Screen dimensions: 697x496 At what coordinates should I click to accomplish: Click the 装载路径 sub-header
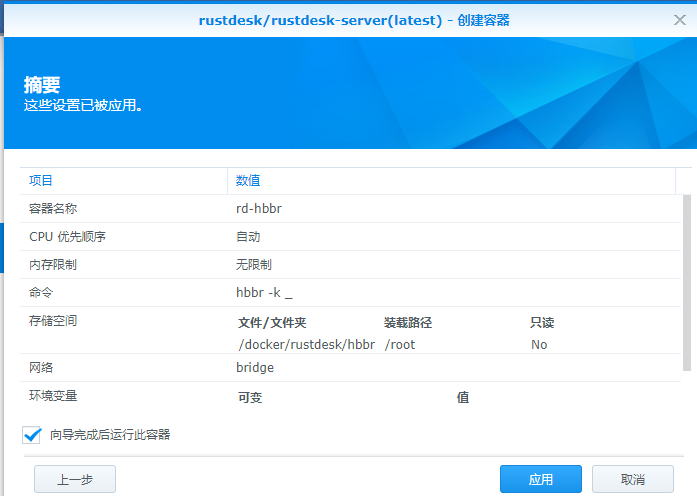[x=408, y=323]
